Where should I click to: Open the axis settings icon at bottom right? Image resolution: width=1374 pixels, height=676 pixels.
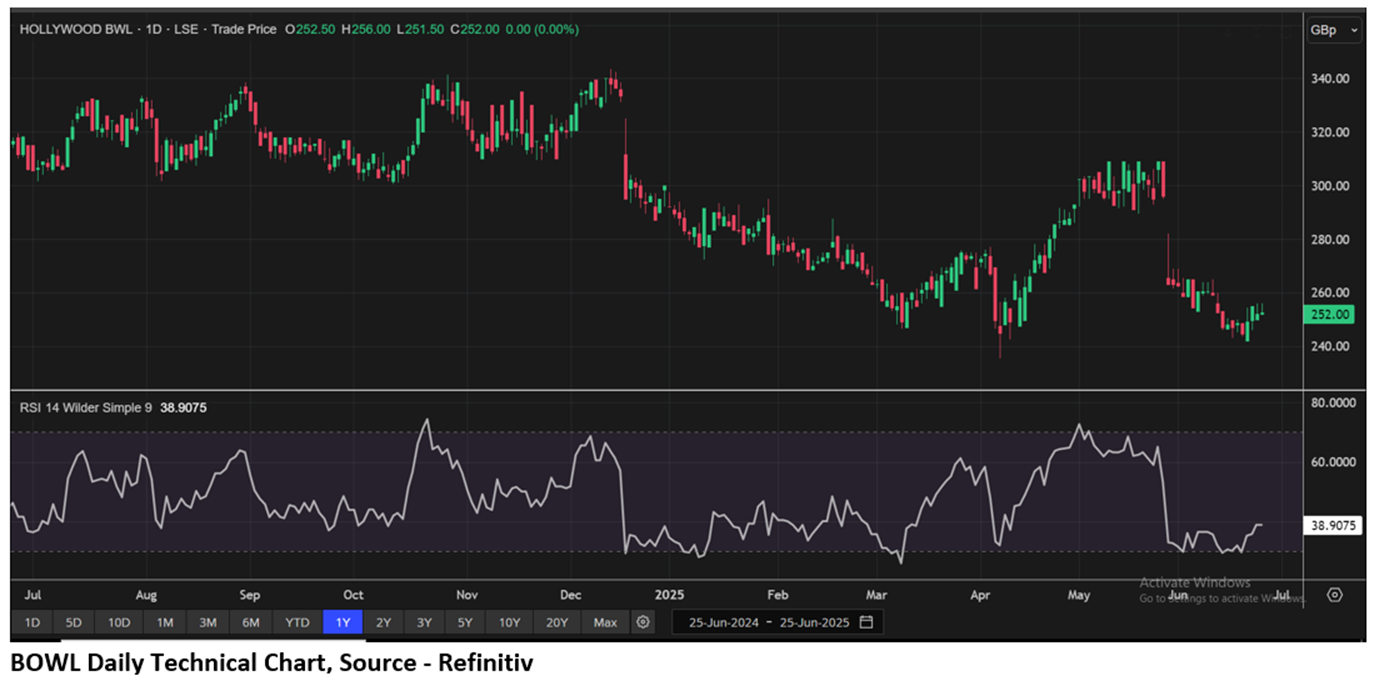click(x=1334, y=594)
